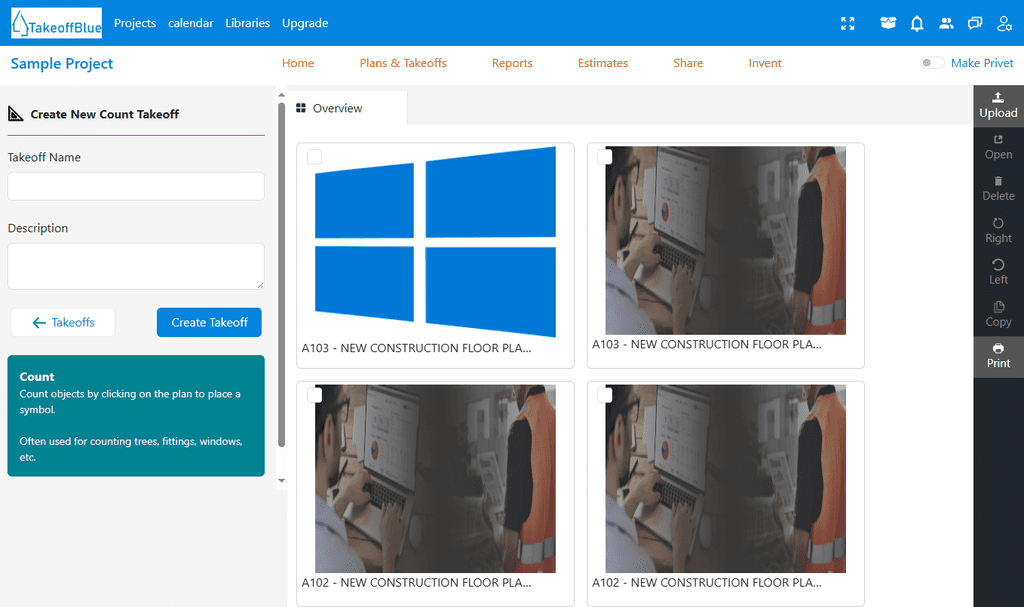Click the second A102 plan title text
1024x607 pixels.
pos(707,582)
